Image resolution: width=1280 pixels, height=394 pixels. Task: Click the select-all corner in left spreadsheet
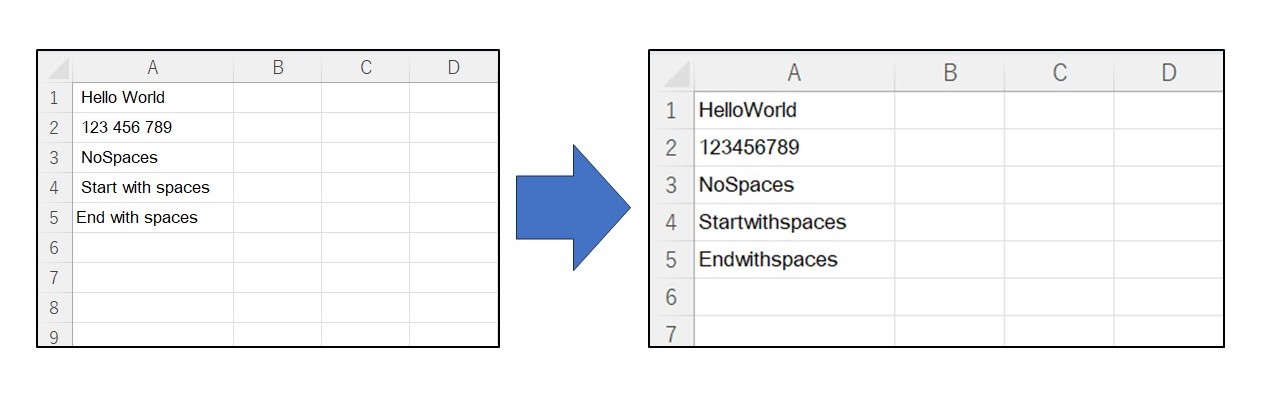(x=55, y=67)
